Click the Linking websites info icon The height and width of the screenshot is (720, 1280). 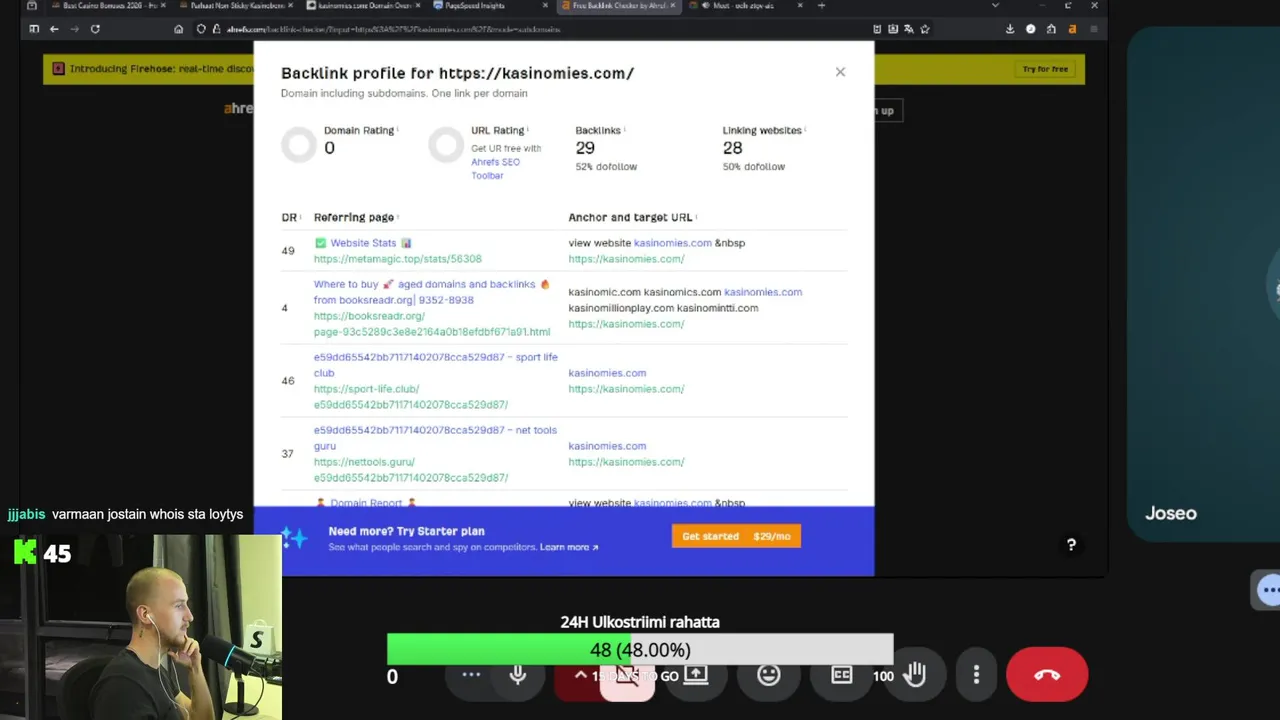(x=805, y=130)
